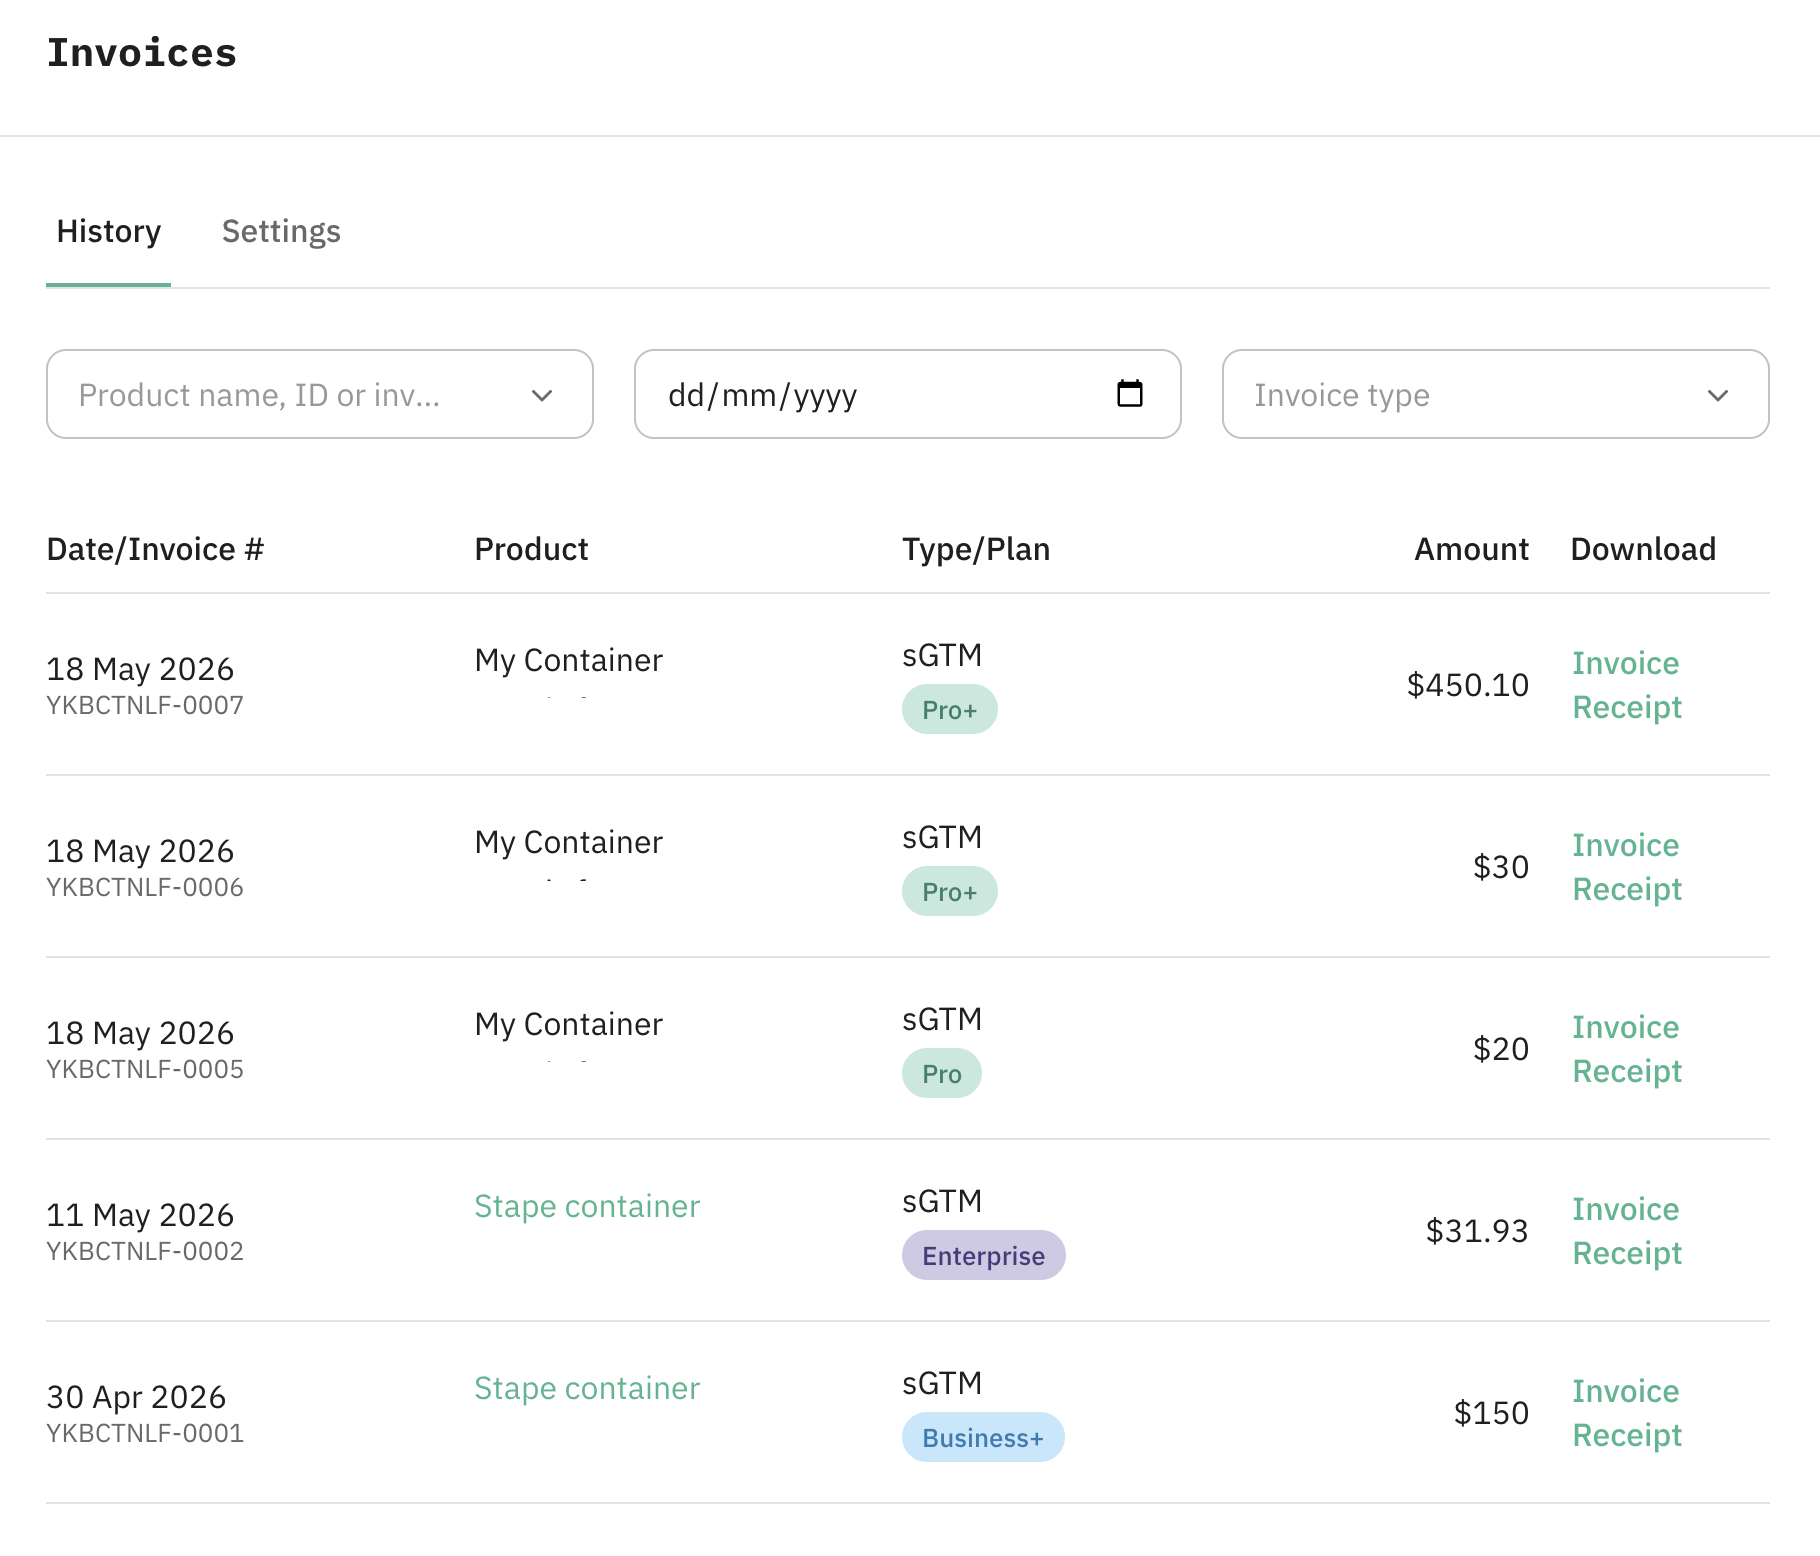Download Invoice for the $30 charge

1625,845
